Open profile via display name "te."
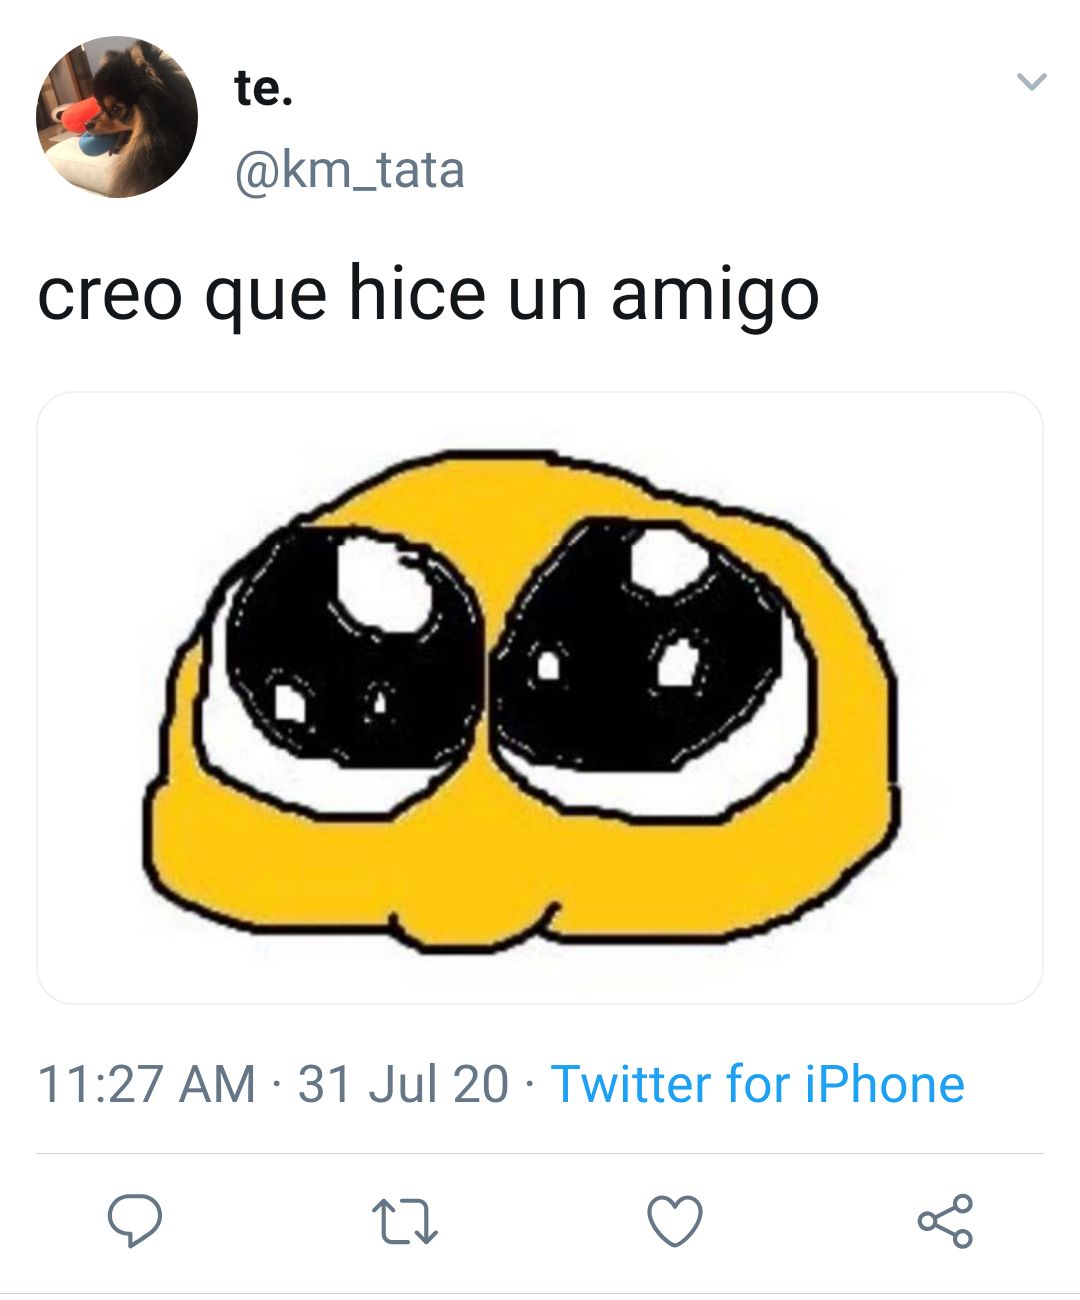Viewport: 1080px width, 1300px height. [x=264, y=88]
